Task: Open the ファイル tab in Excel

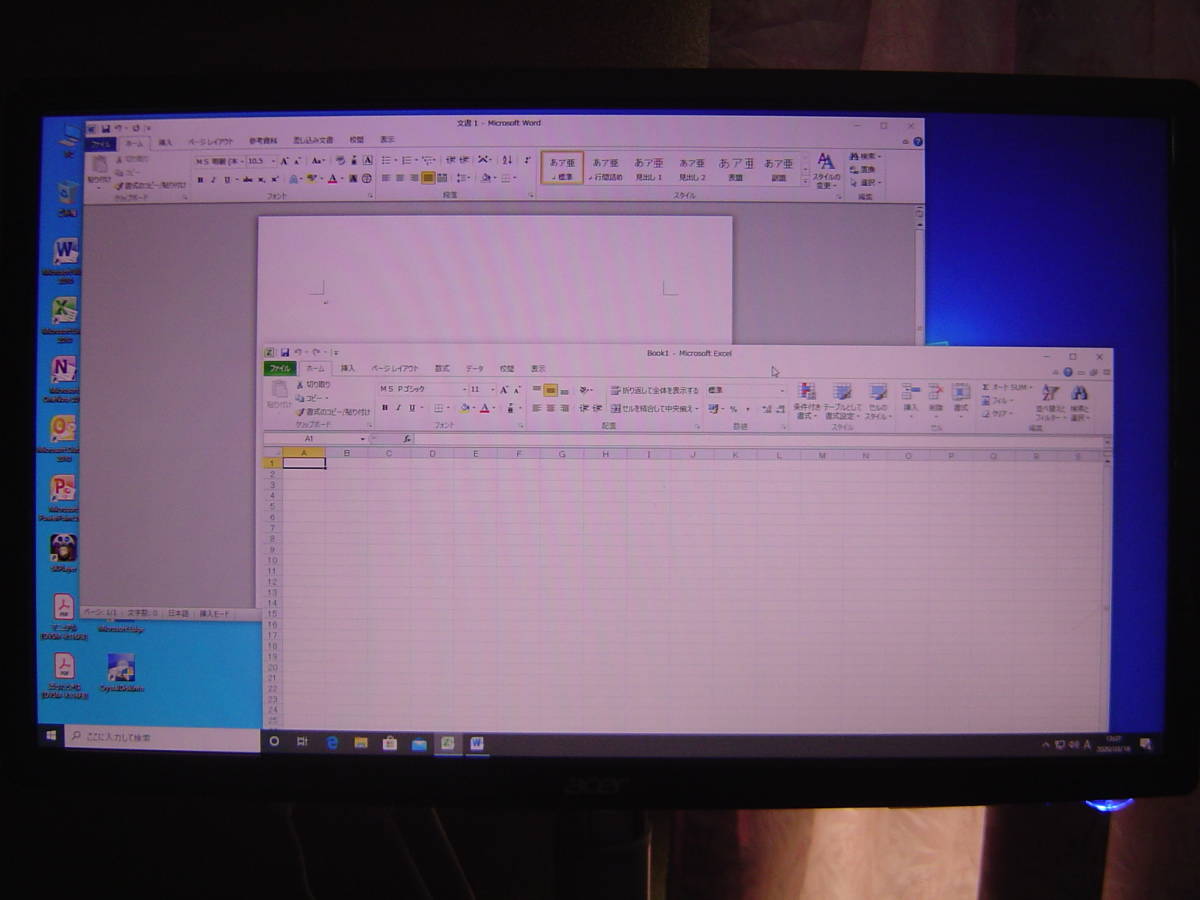Action: pos(280,369)
